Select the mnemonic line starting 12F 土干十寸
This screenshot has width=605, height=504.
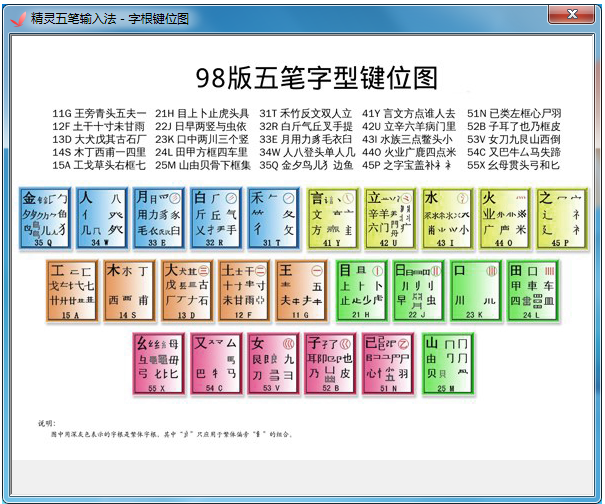(99, 127)
